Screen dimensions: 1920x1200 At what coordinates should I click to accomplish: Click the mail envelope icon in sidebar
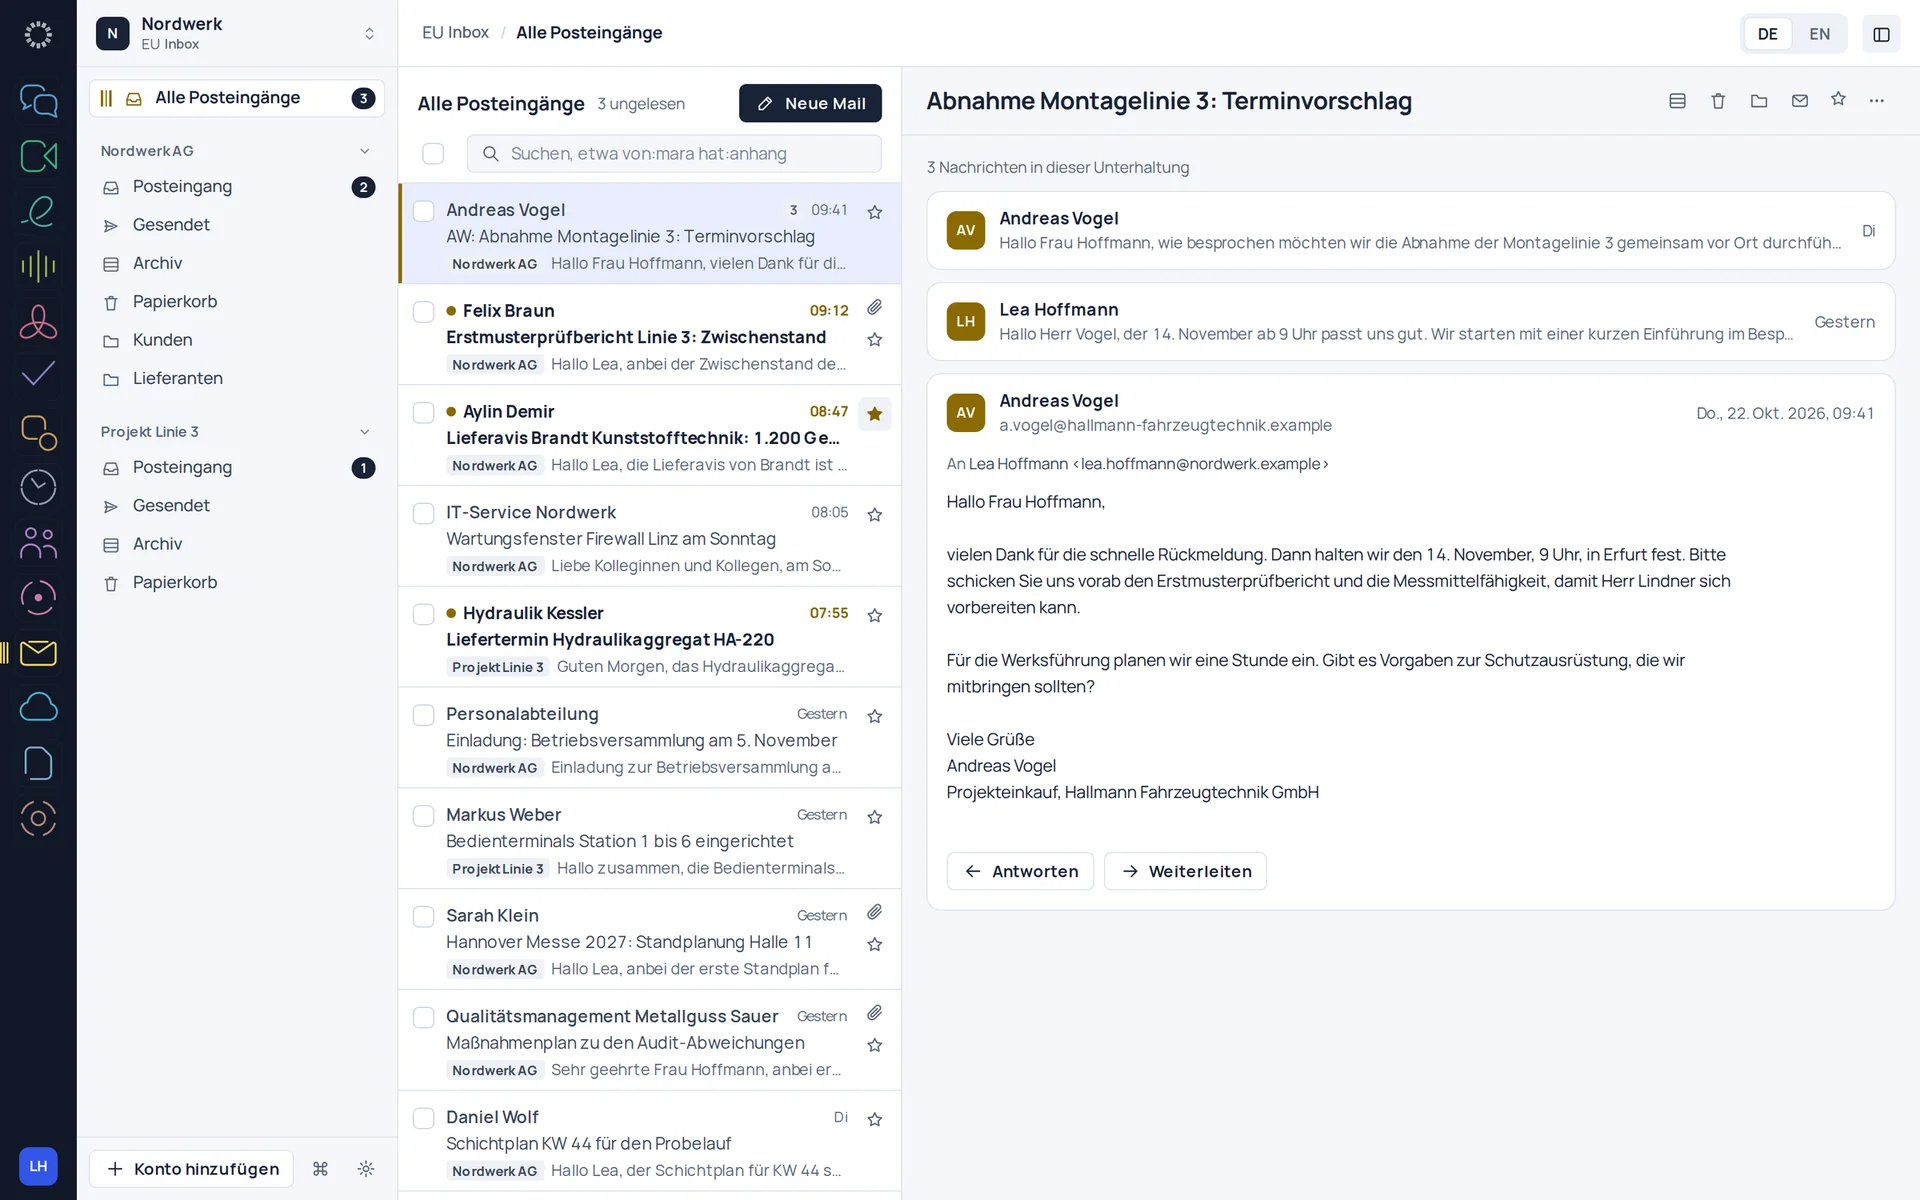tap(38, 653)
